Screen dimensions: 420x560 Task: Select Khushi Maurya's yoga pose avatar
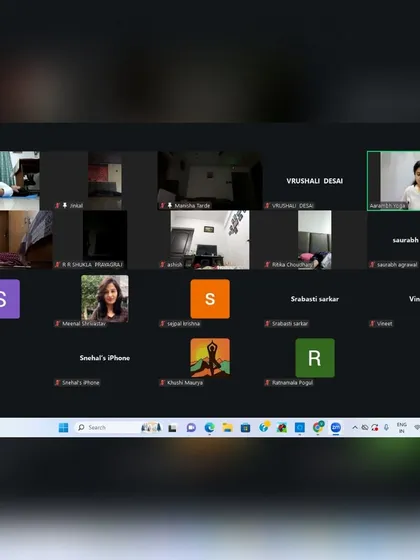[210, 358]
